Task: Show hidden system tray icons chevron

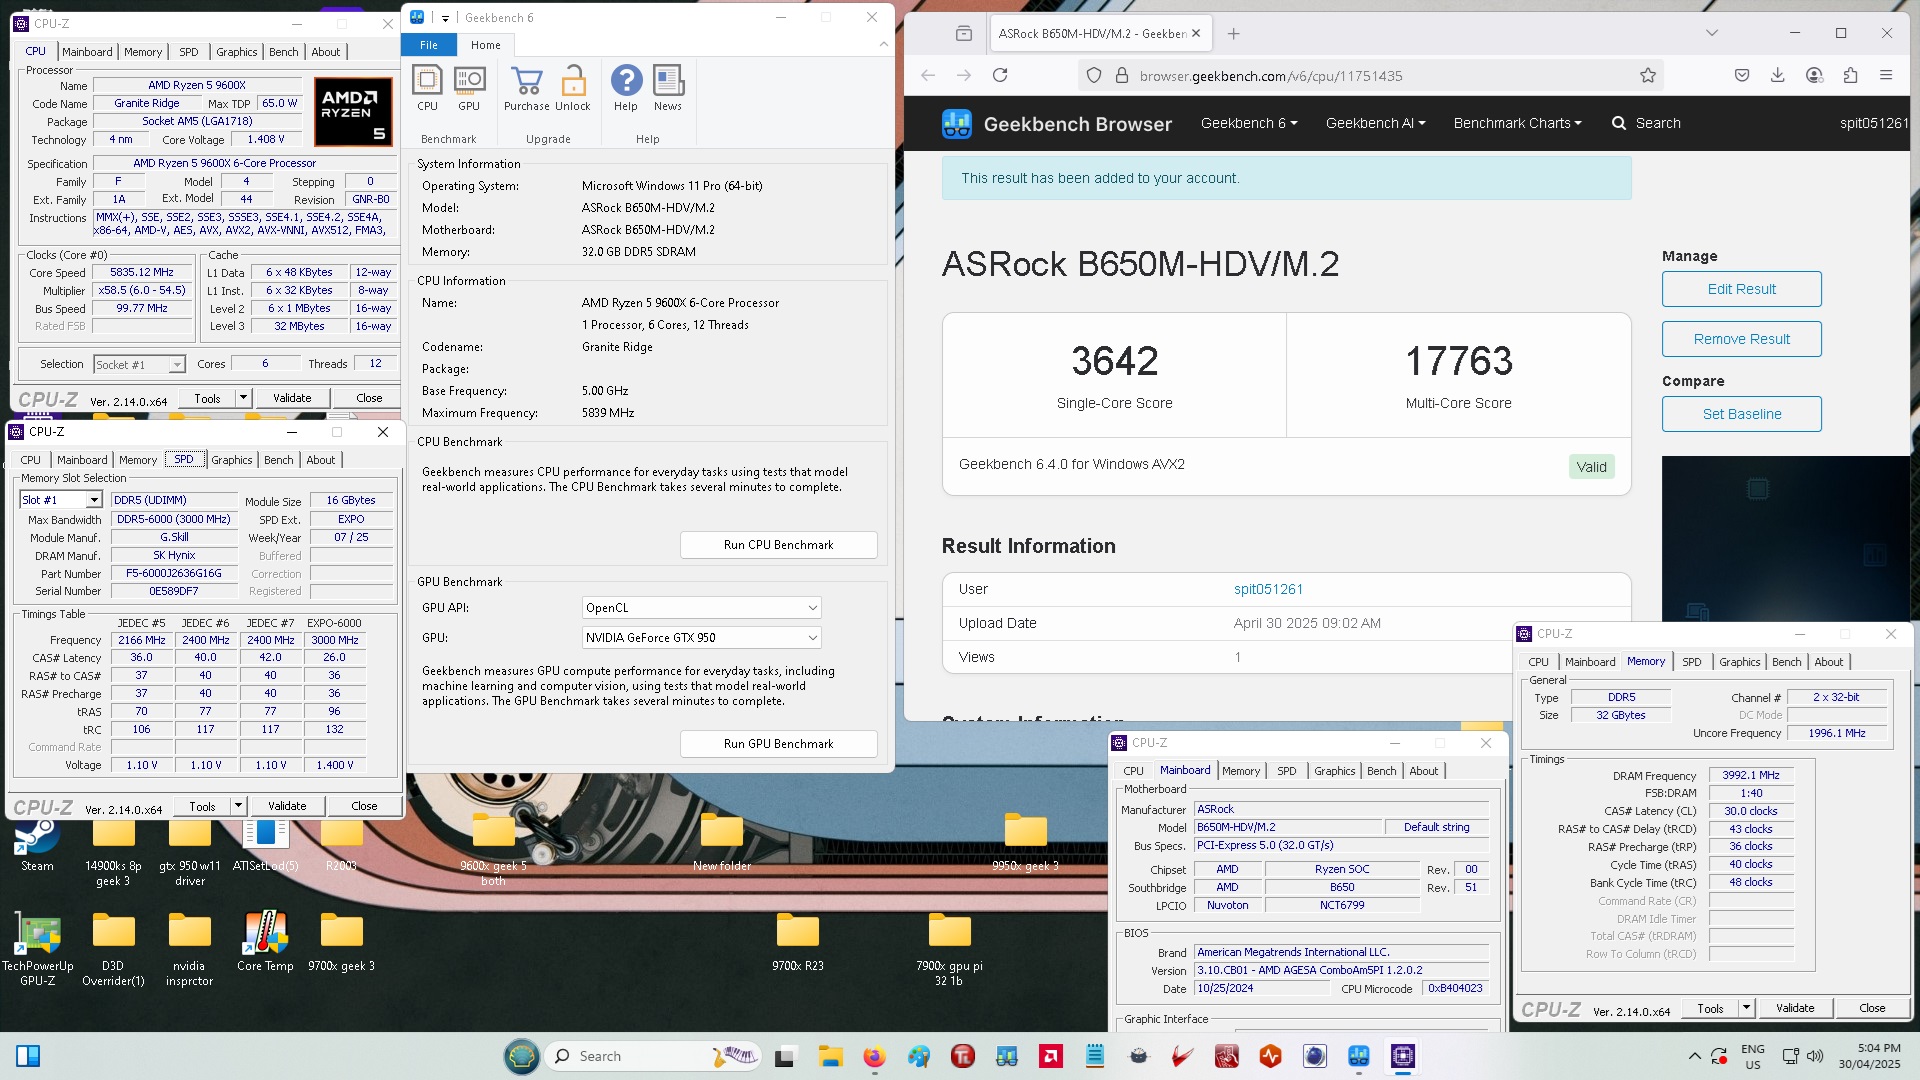Action: tap(1694, 1056)
